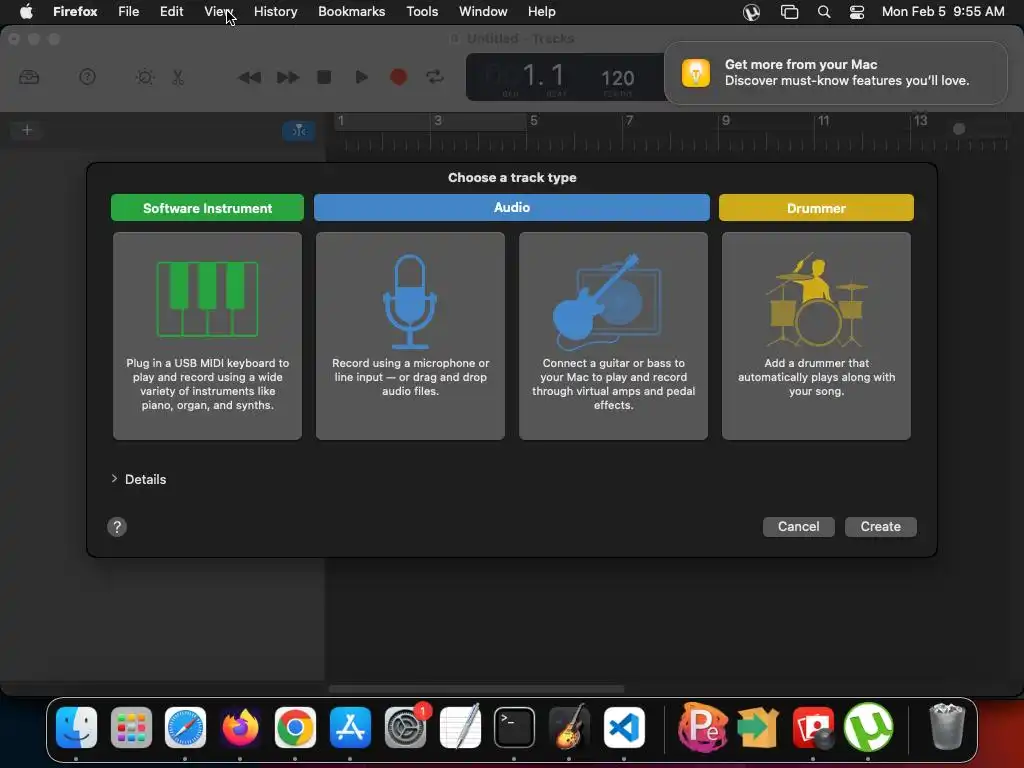The height and width of the screenshot is (768, 1024).
Task: Open the Tools menu
Action: coord(422,12)
